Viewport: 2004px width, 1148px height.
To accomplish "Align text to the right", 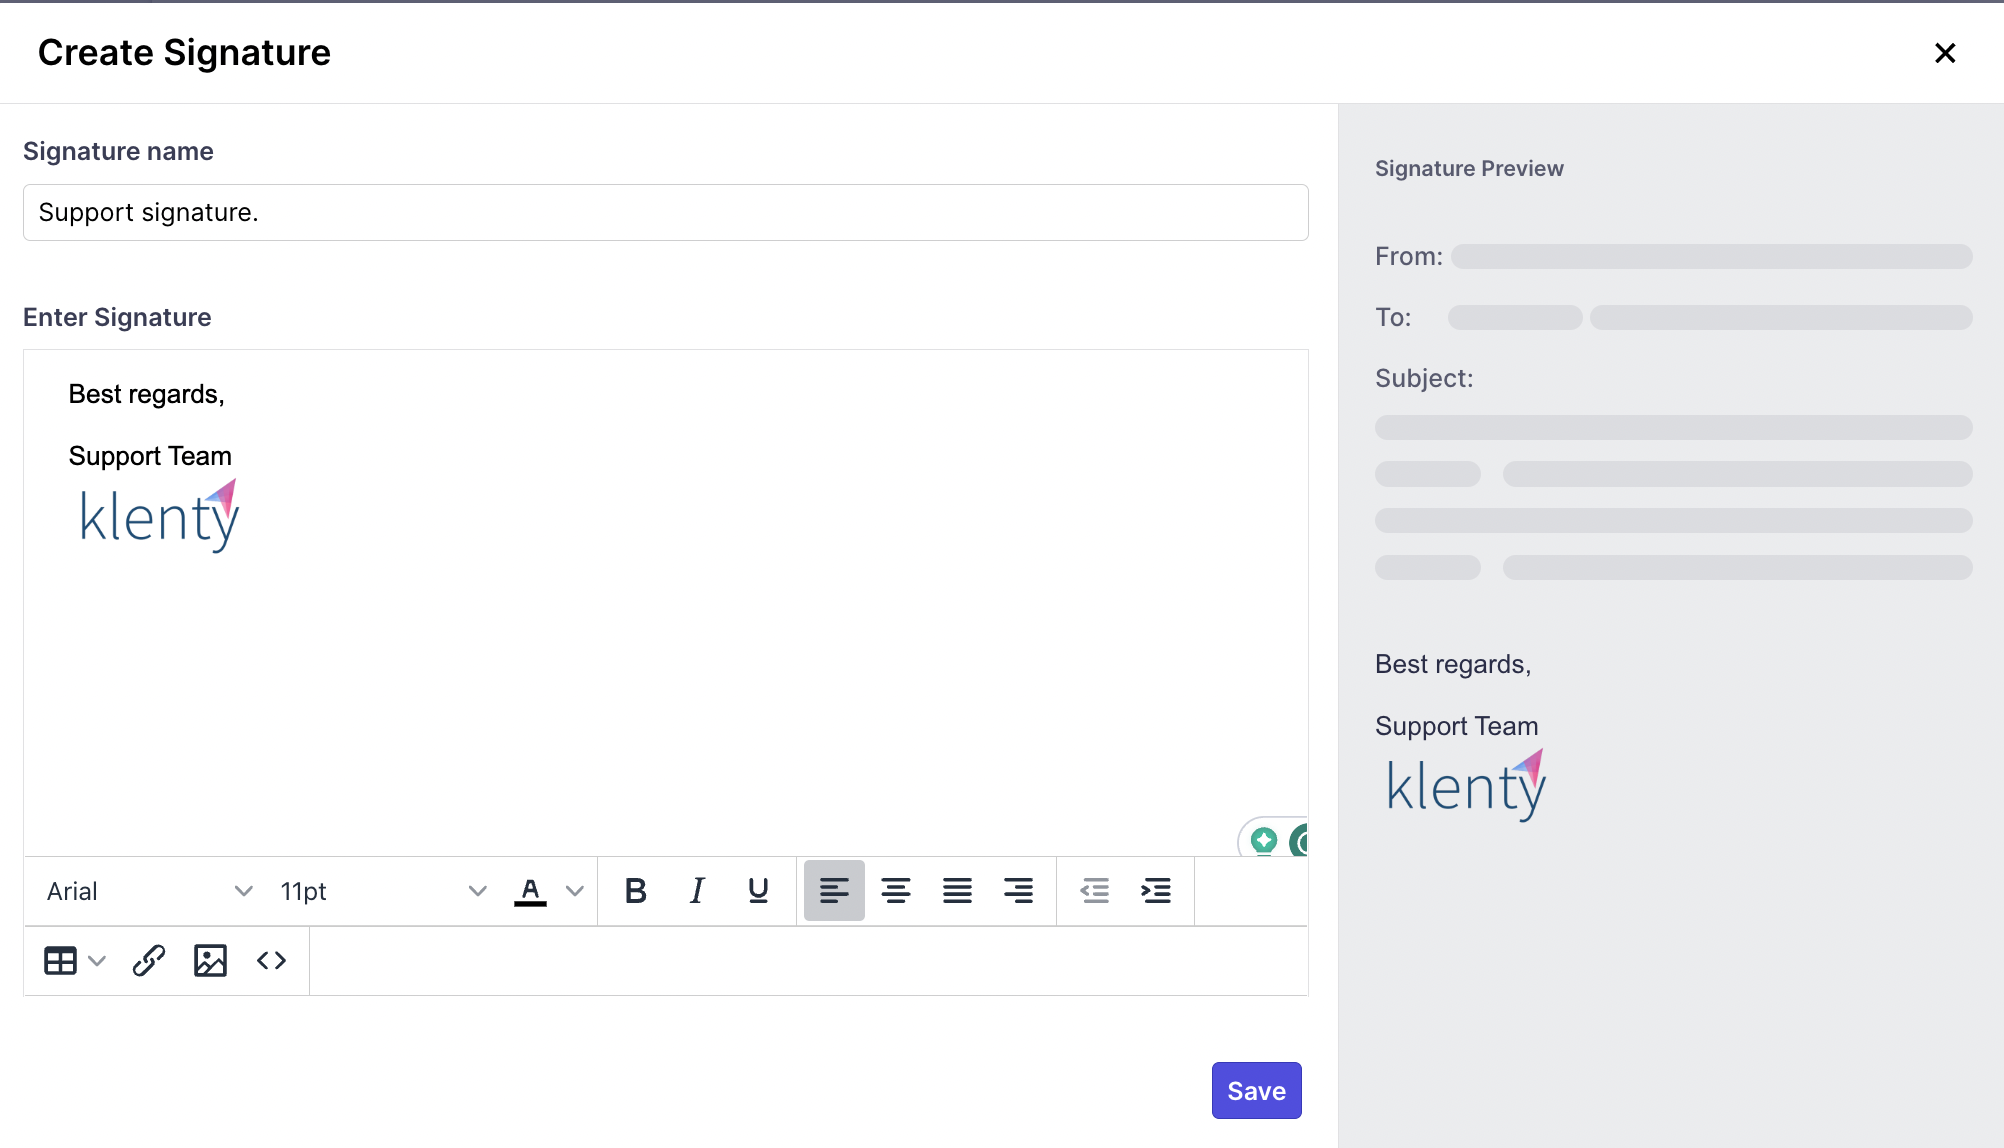I will [x=1018, y=890].
